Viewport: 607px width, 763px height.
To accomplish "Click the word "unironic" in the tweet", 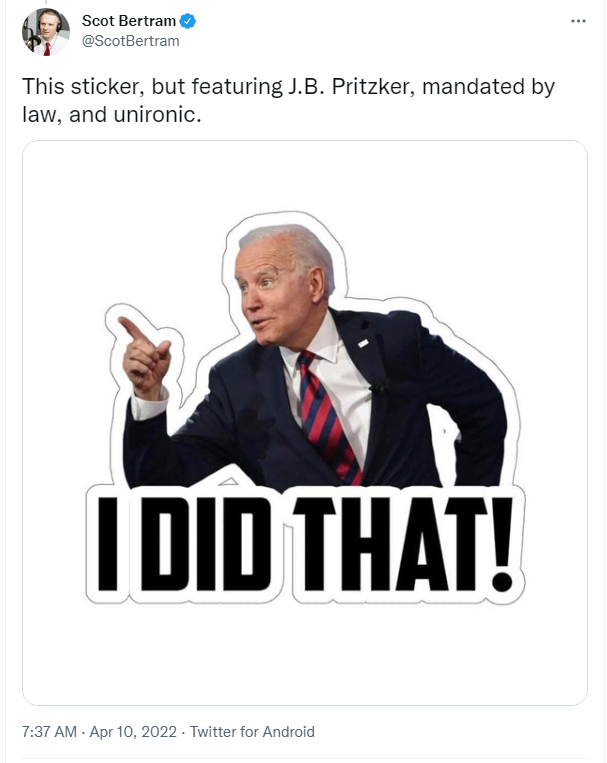I will 155,115.
